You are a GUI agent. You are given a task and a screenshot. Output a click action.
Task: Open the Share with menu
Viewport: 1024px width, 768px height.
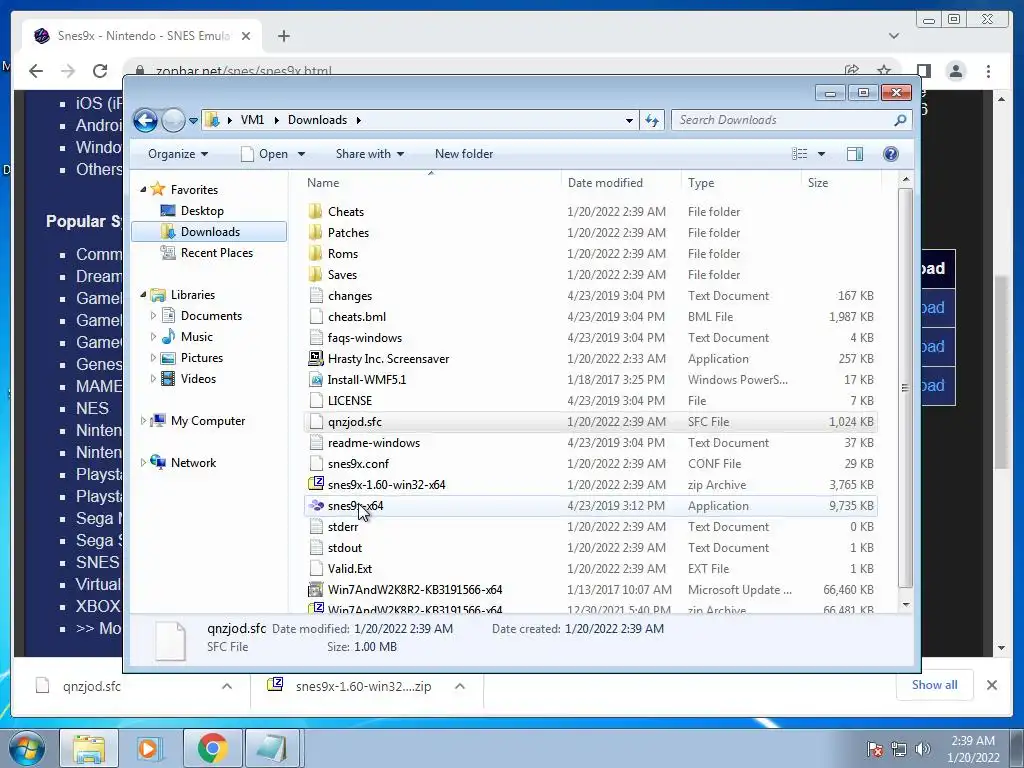(x=370, y=154)
